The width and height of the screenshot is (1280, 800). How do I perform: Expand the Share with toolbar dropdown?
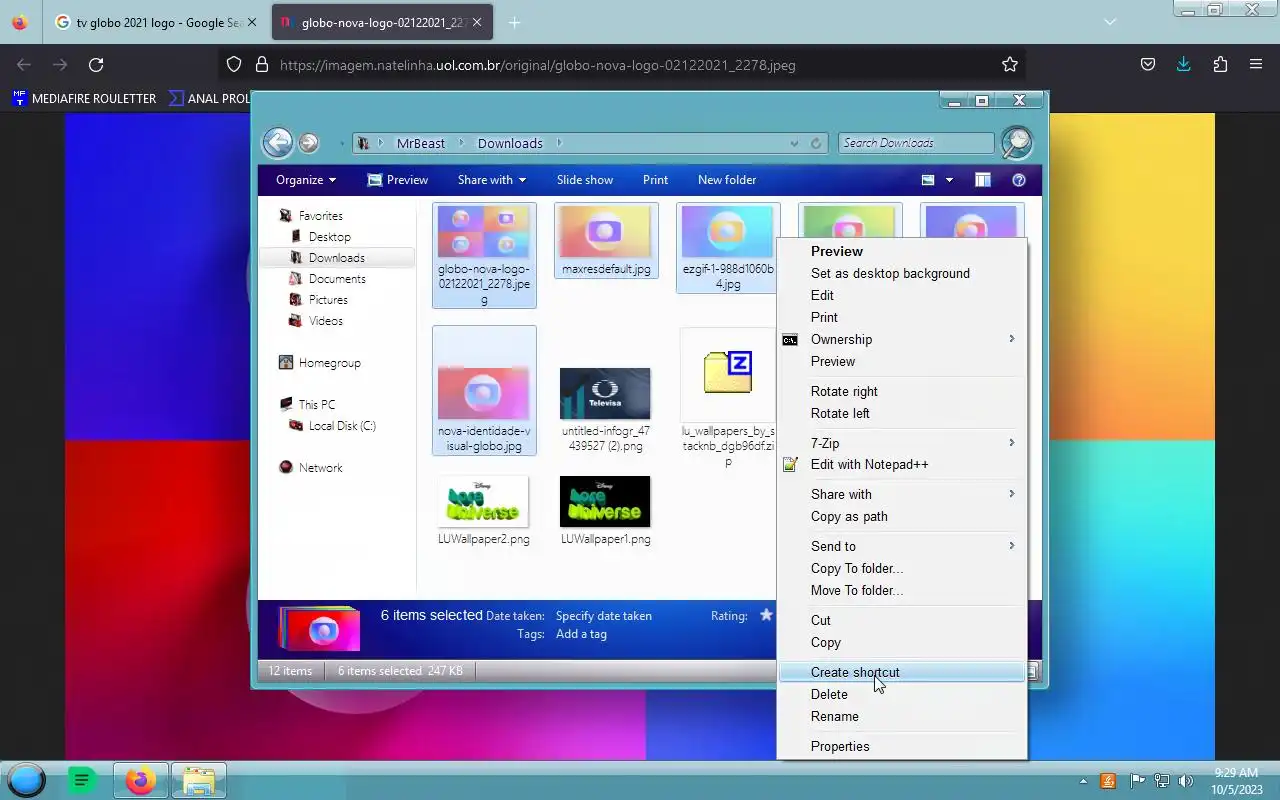point(491,180)
